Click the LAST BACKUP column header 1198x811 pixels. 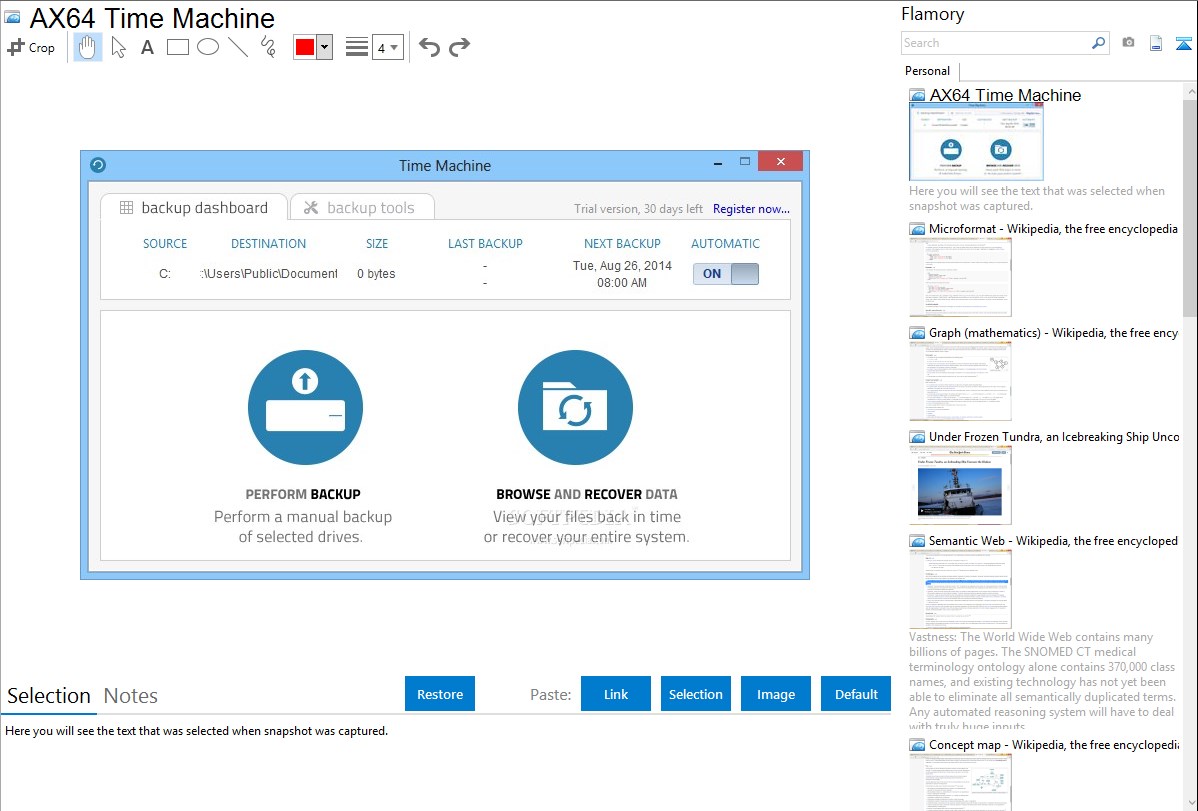(485, 244)
